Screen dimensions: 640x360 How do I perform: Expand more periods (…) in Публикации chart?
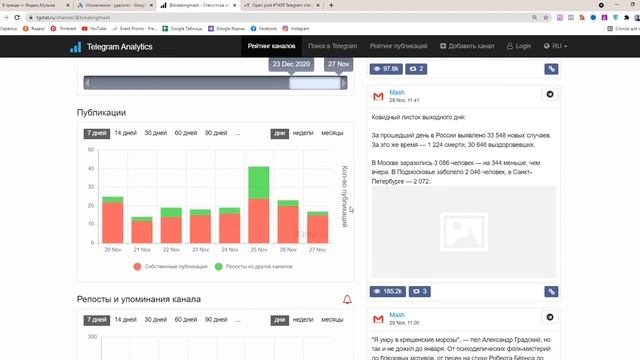238,133
